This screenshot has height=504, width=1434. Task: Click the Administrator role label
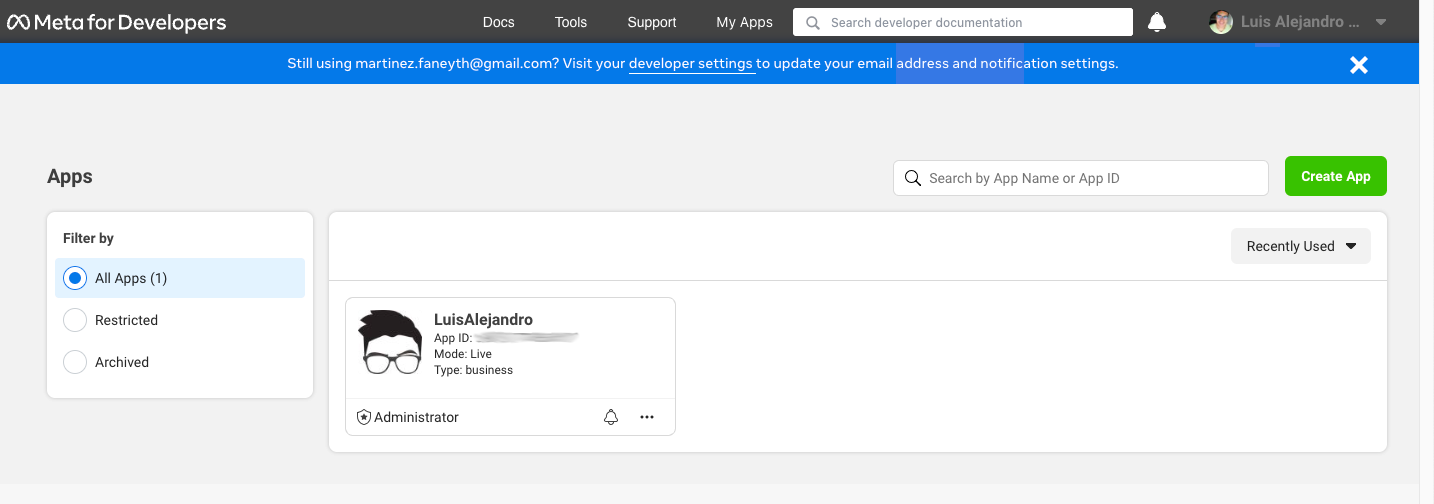(416, 417)
